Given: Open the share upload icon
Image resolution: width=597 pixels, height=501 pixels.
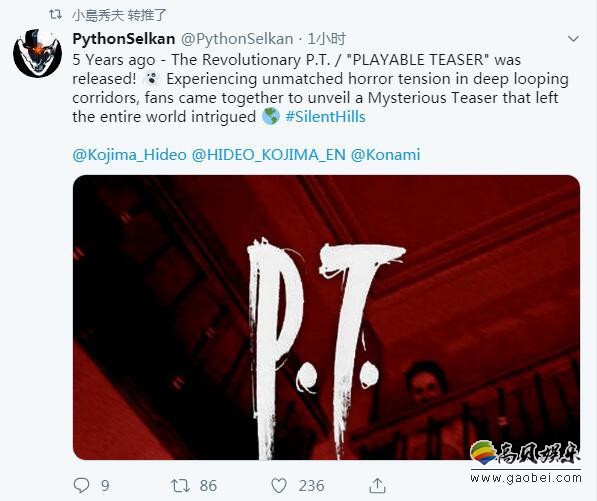Looking at the screenshot, I should 377,485.
